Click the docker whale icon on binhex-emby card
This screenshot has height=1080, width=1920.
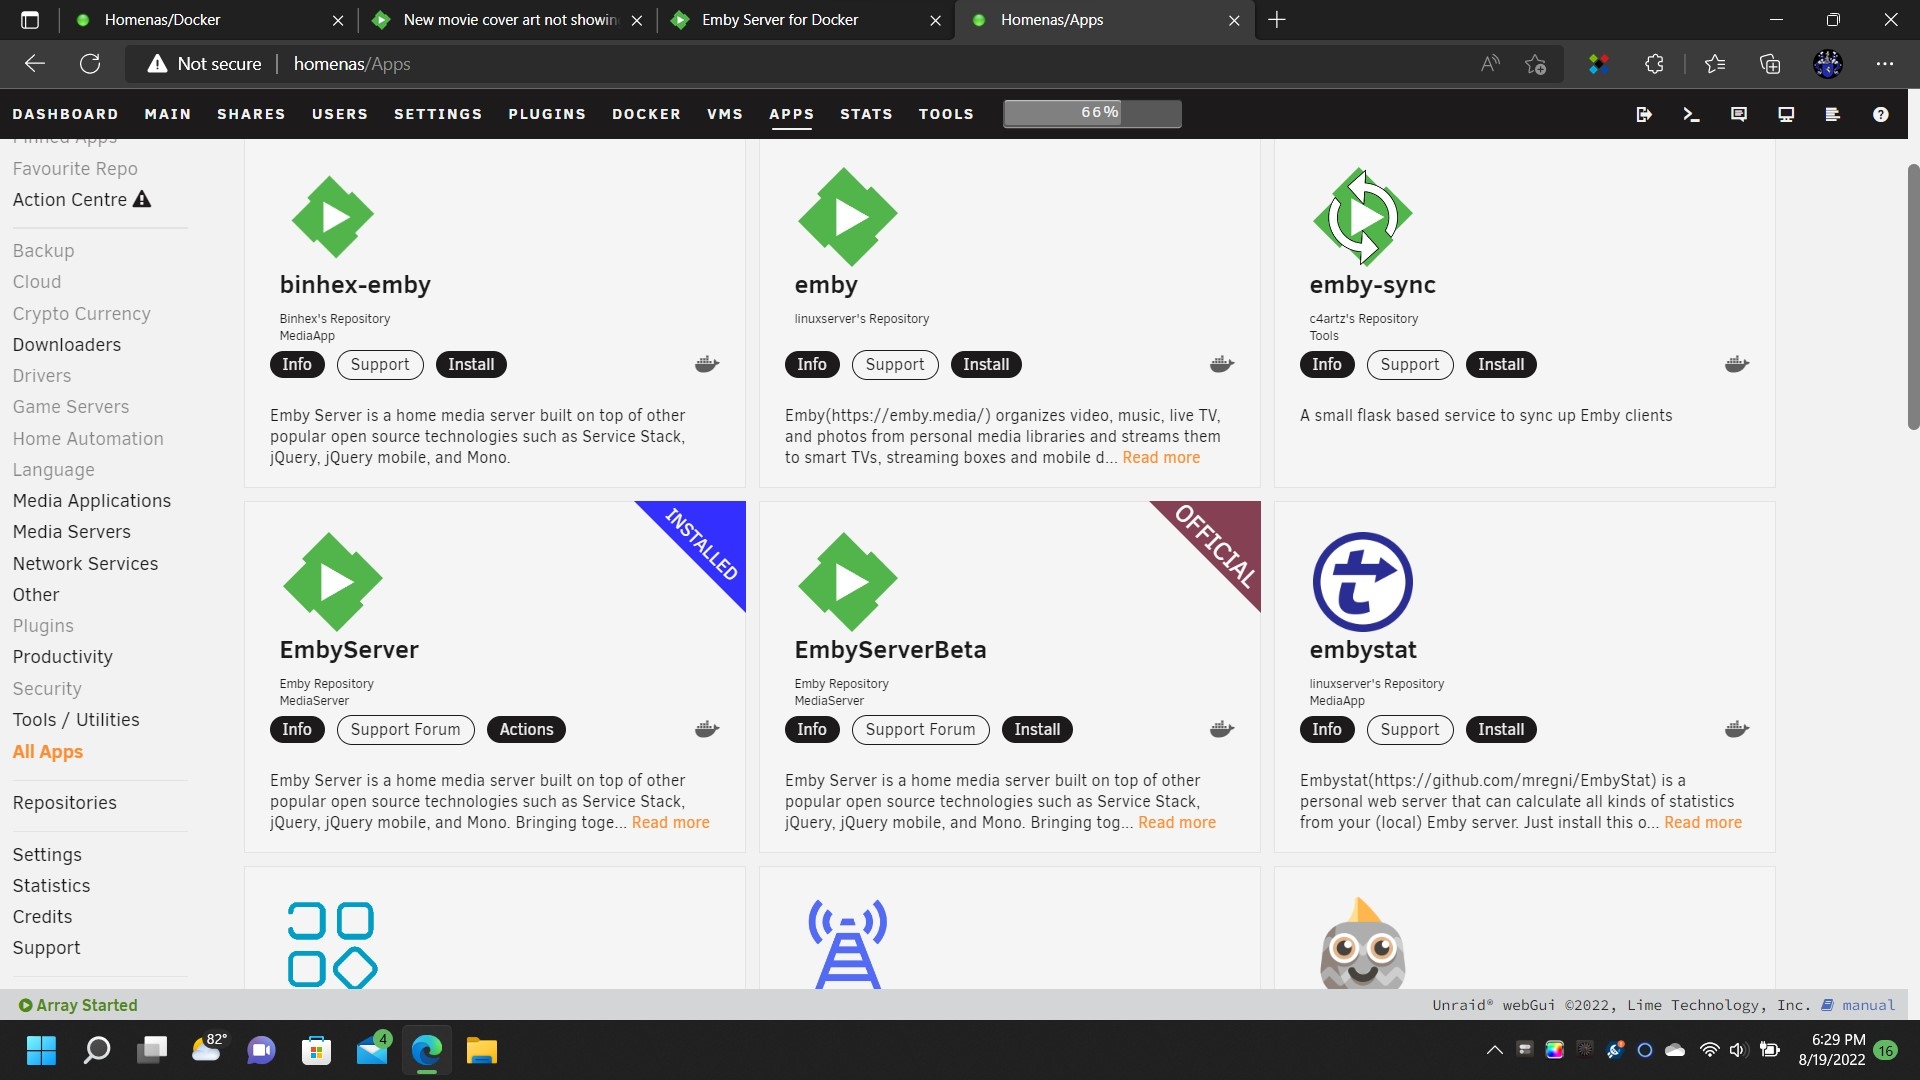pyautogui.click(x=707, y=364)
